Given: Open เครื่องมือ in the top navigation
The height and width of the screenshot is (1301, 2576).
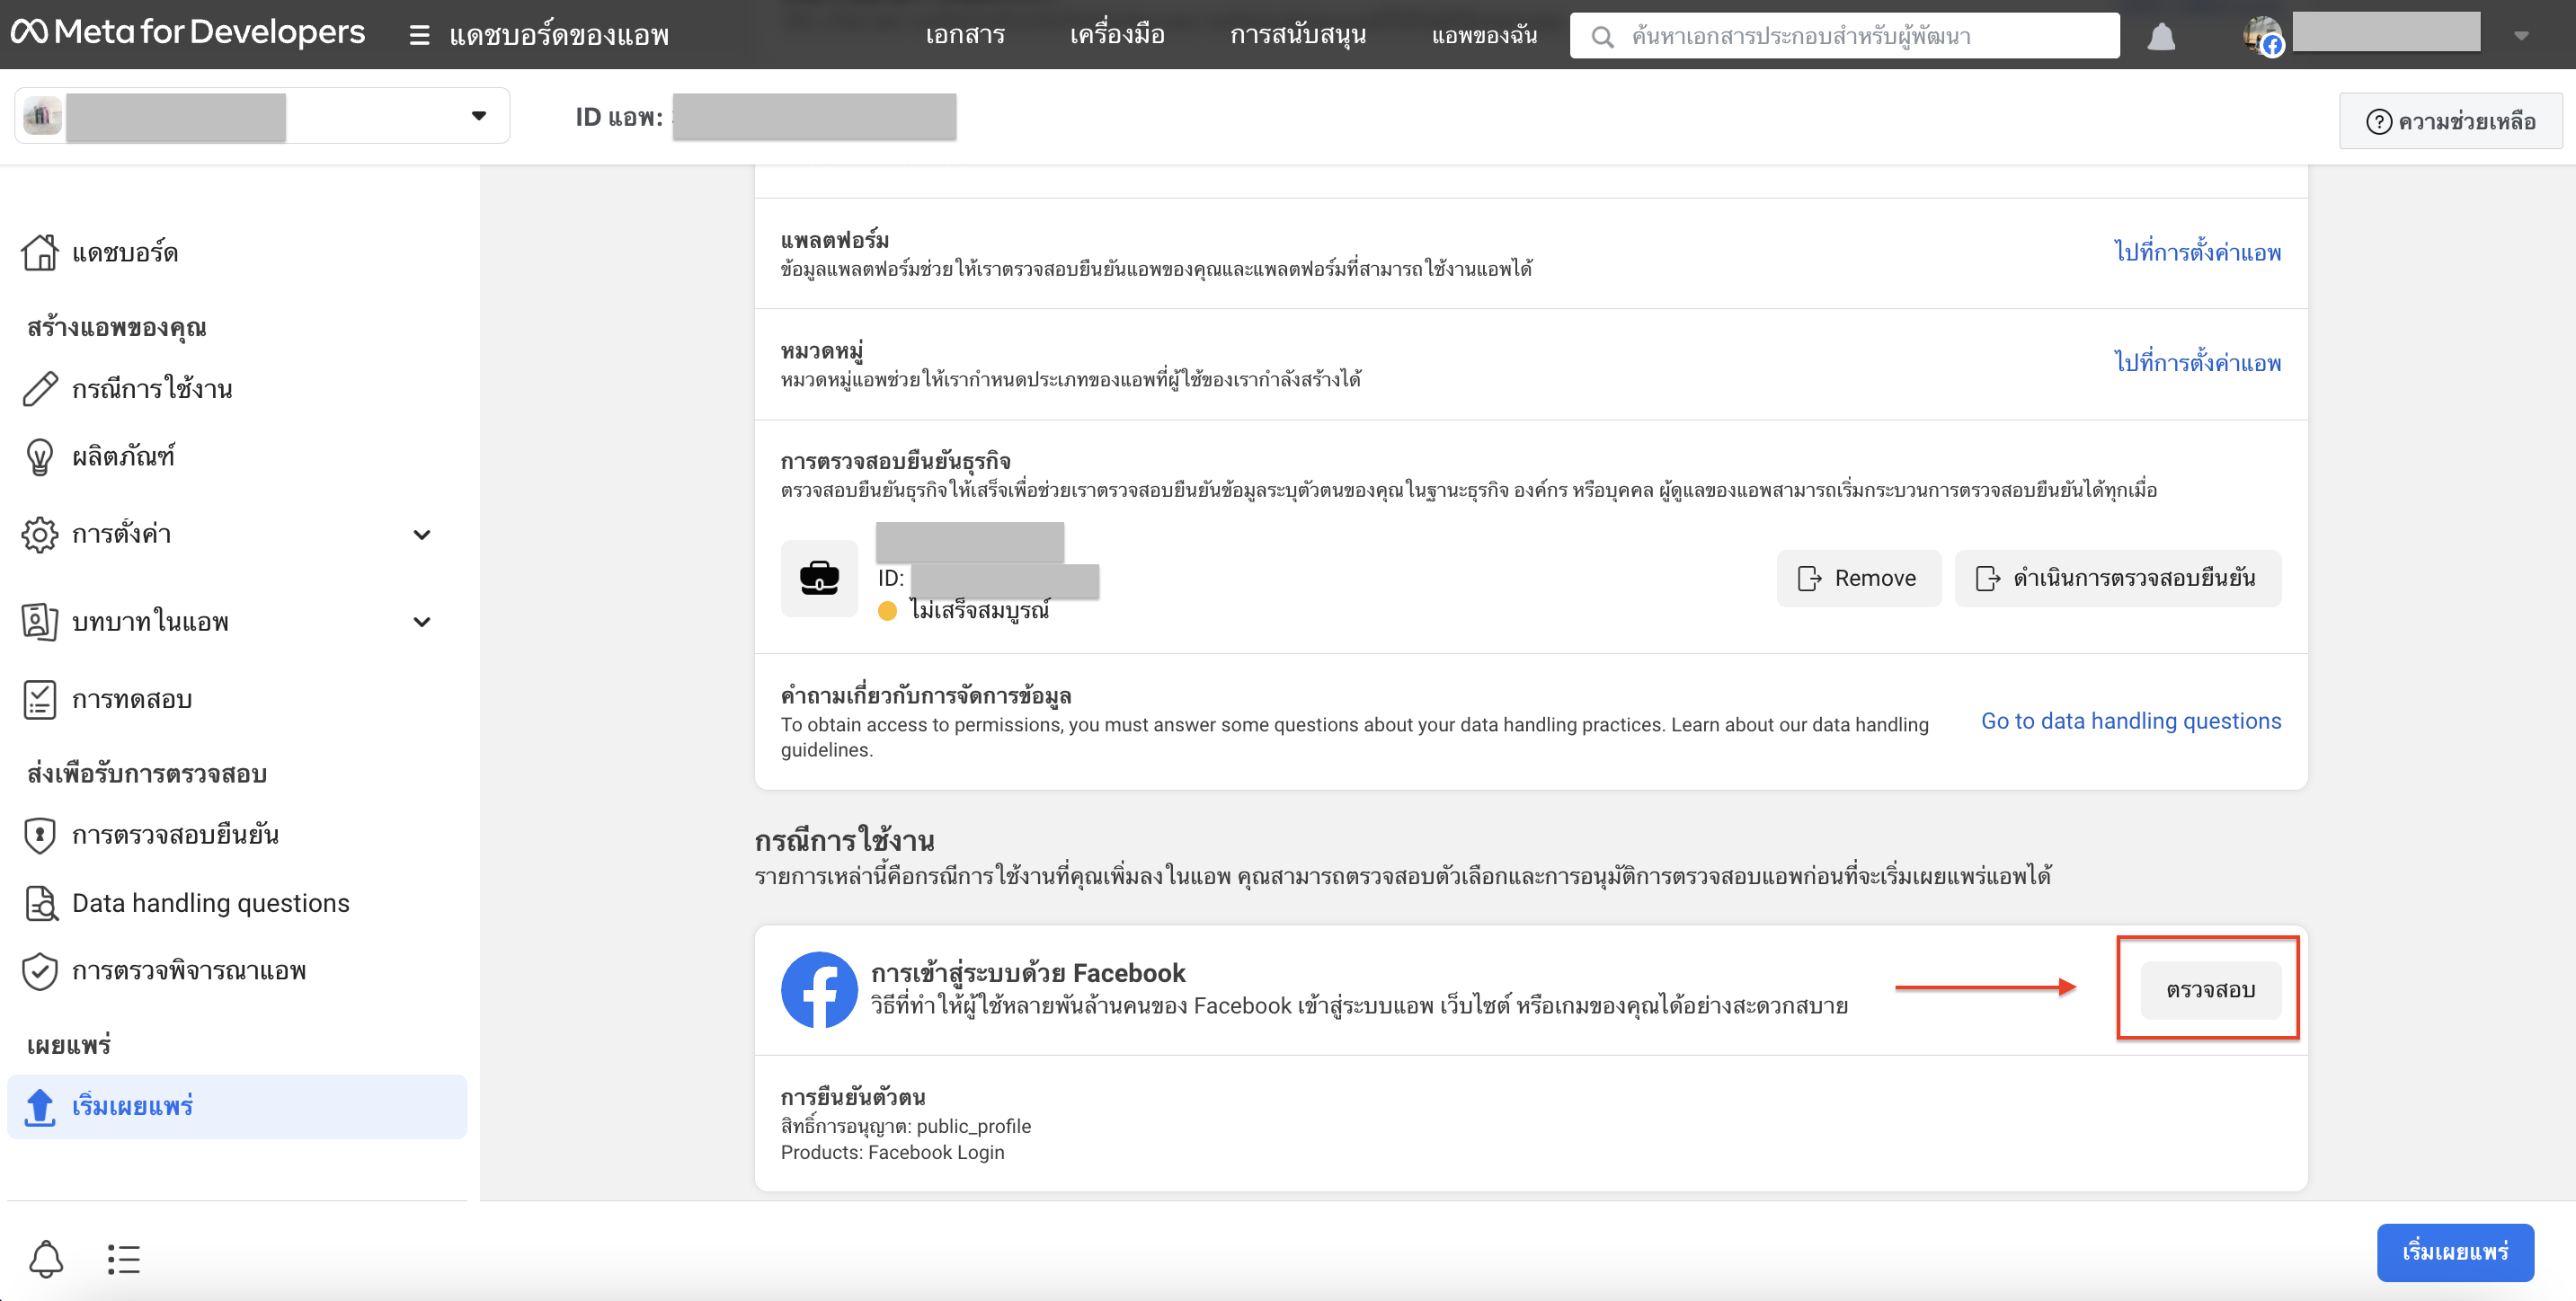Looking at the screenshot, I should (1117, 35).
